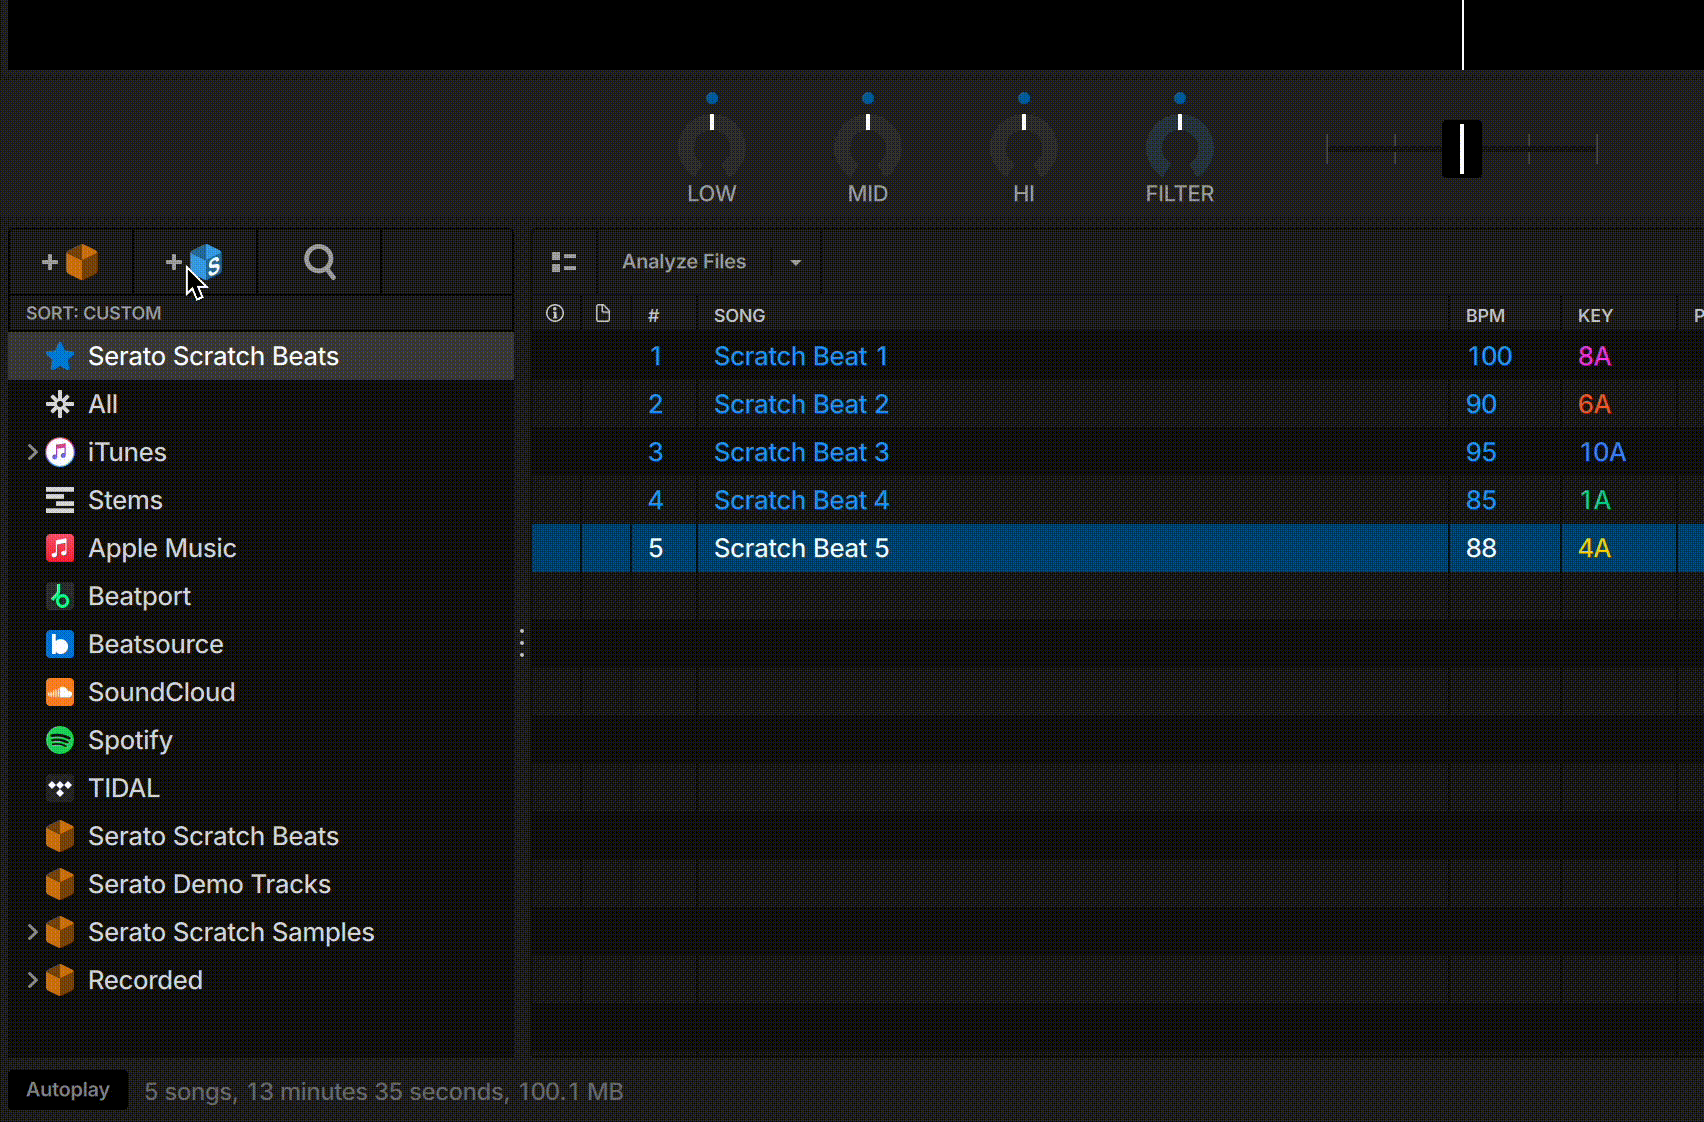
Task: Click the TIDAL logo icon
Action: (60, 788)
